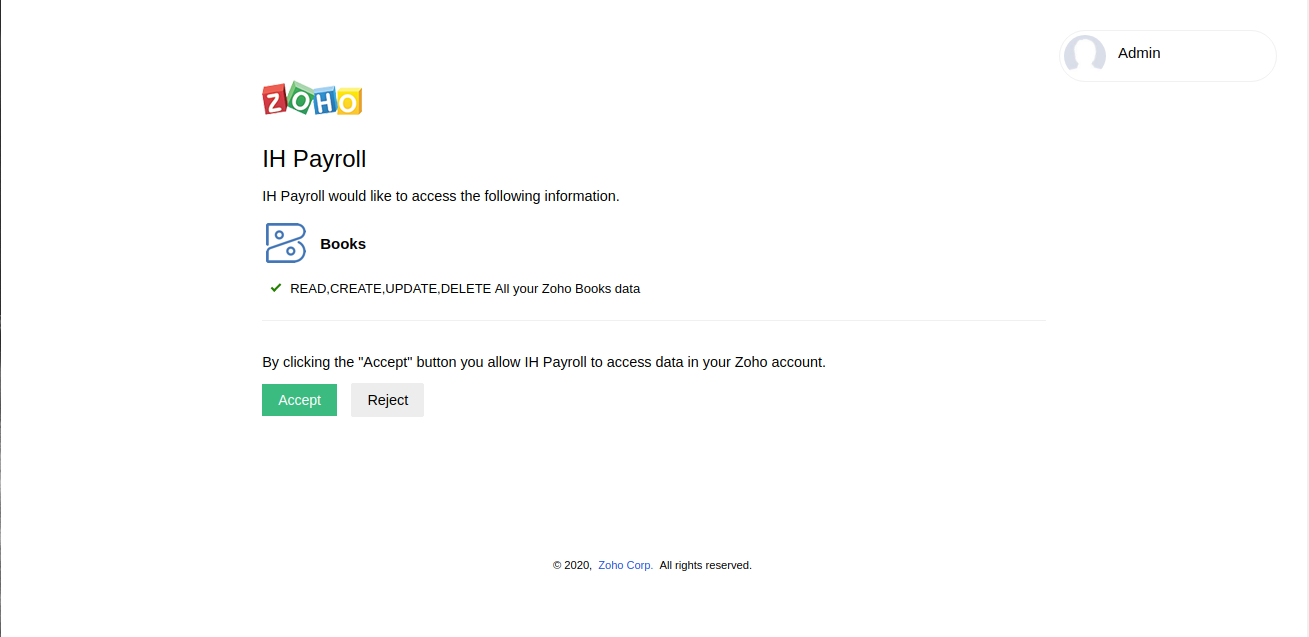Click the green checkmark beside permissions
This screenshot has width=1309, height=637.
pos(276,288)
